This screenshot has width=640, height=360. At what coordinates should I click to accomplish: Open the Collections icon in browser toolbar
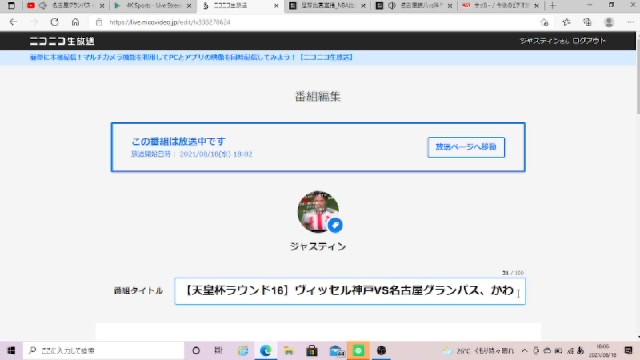coord(587,22)
